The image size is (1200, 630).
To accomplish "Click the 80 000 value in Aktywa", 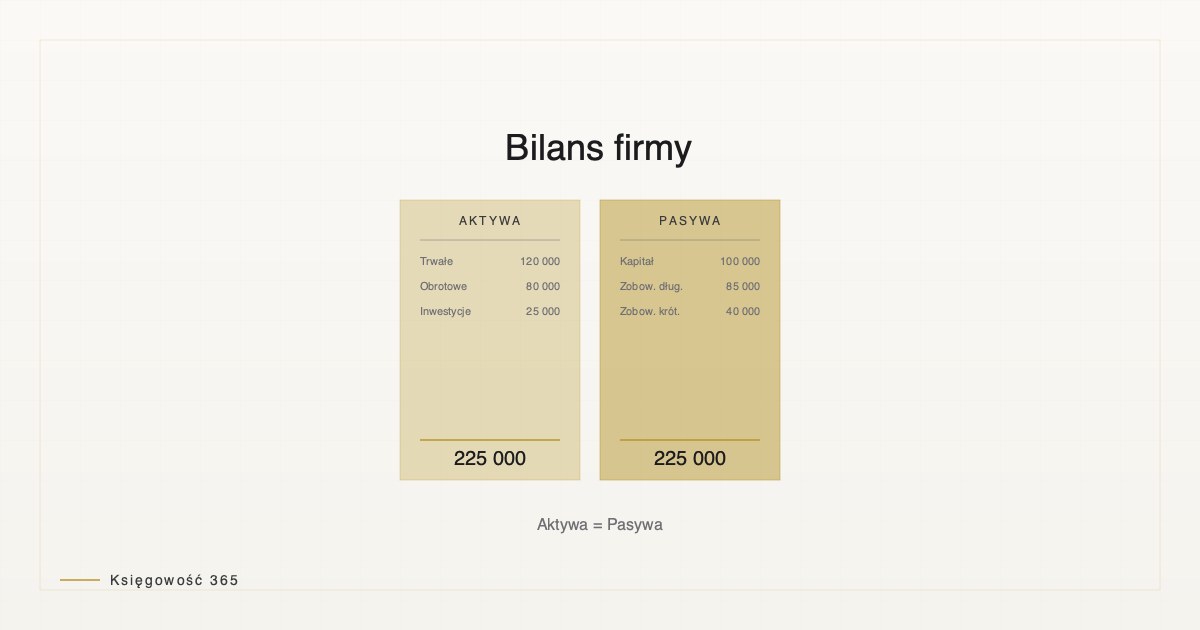I will (x=543, y=287).
